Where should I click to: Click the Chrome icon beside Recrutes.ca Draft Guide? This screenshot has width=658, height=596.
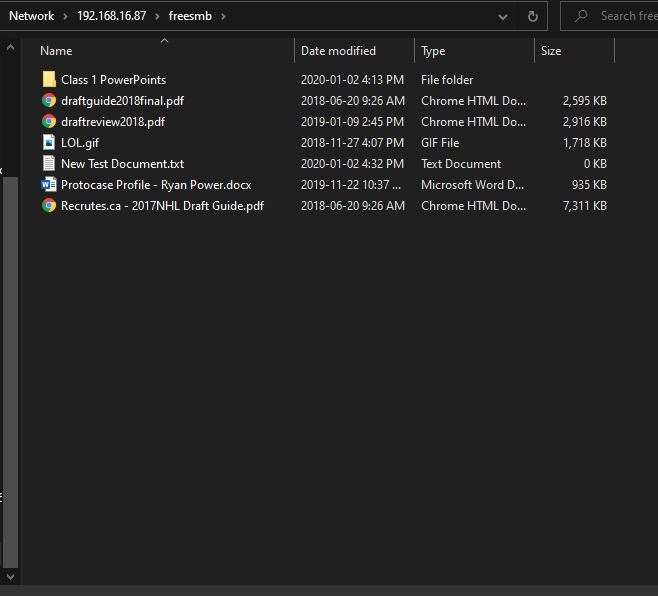(49, 206)
